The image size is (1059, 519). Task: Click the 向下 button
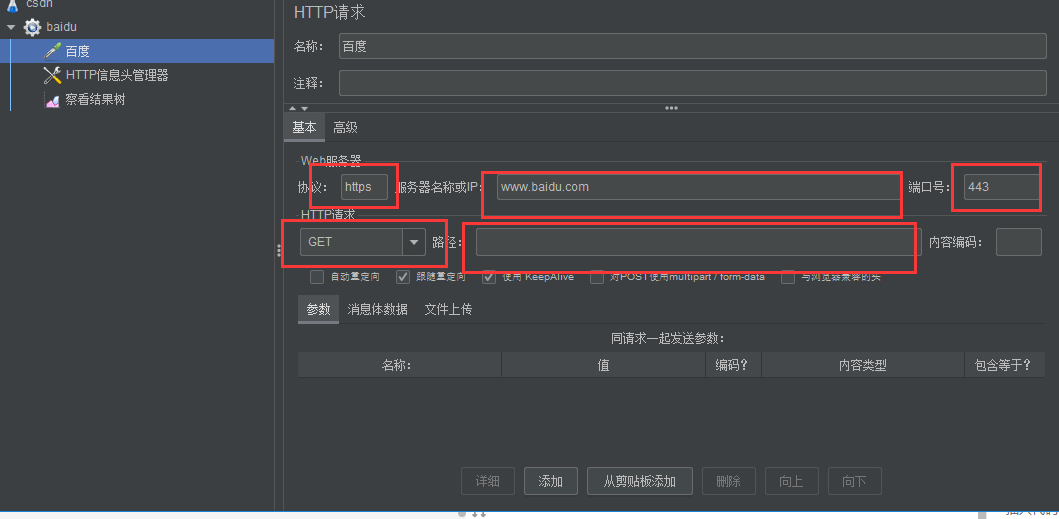(854, 481)
